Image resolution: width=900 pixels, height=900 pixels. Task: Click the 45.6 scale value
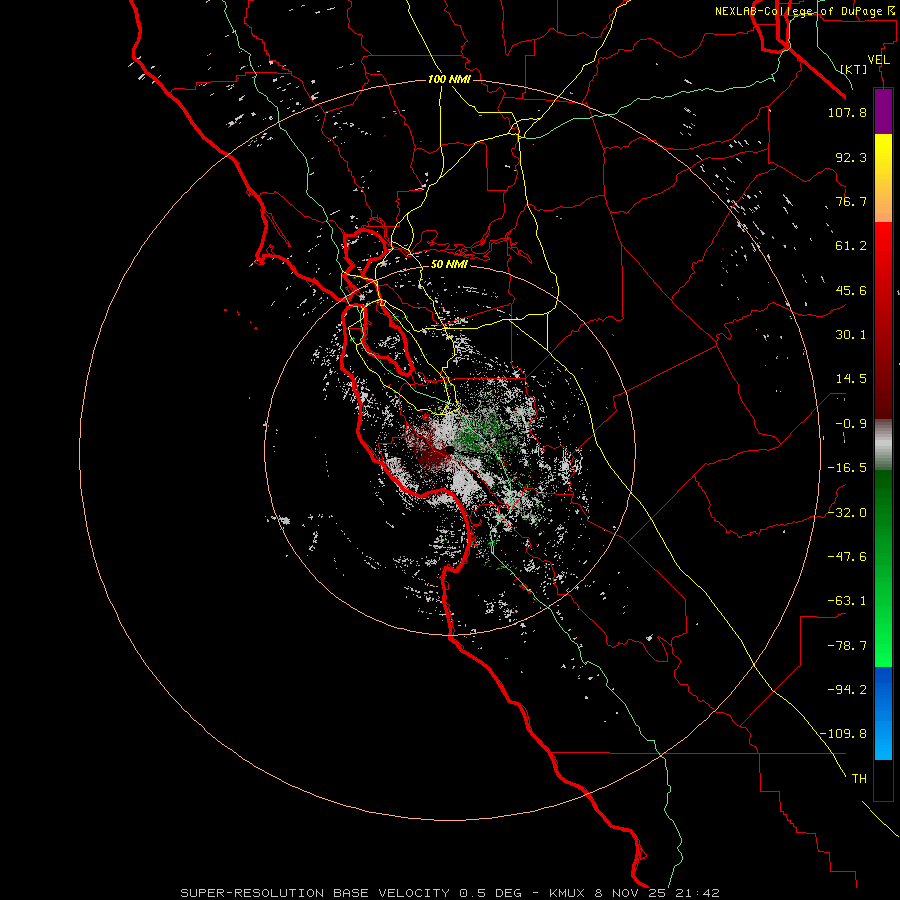click(851, 290)
